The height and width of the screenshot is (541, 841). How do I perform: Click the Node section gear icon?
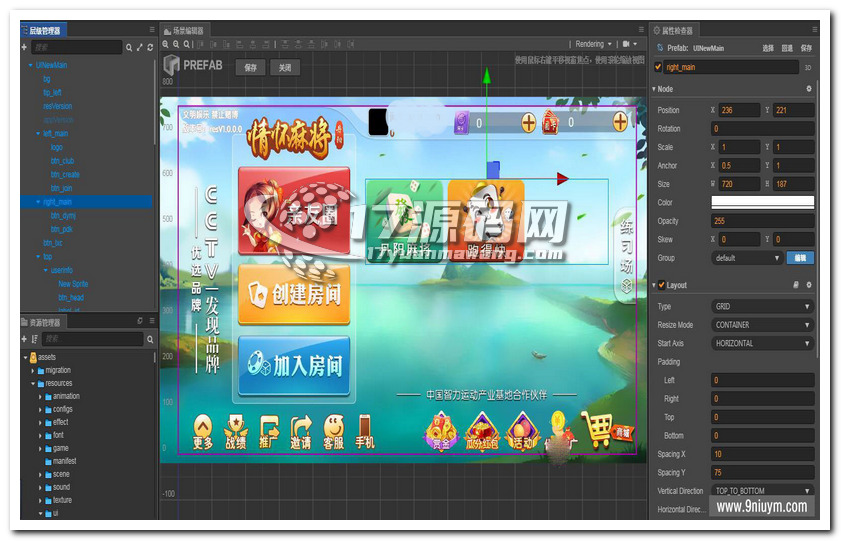[809, 88]
